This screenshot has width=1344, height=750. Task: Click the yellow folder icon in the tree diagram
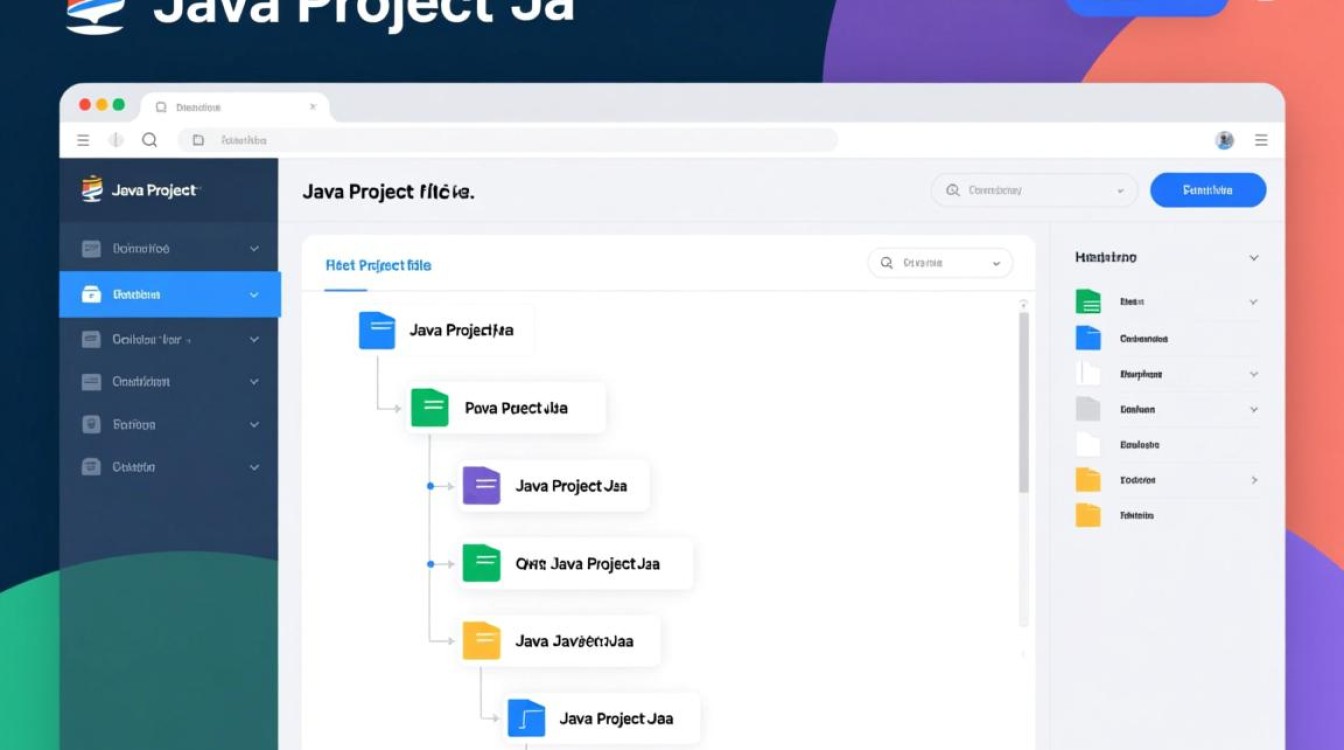pos(481,640)
